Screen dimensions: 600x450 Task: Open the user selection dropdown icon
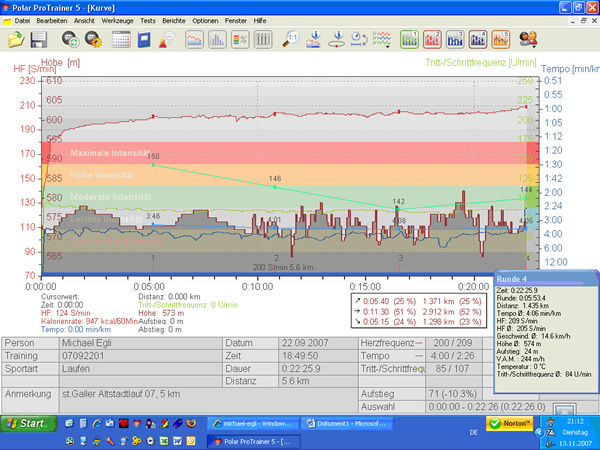coord(528,39)
